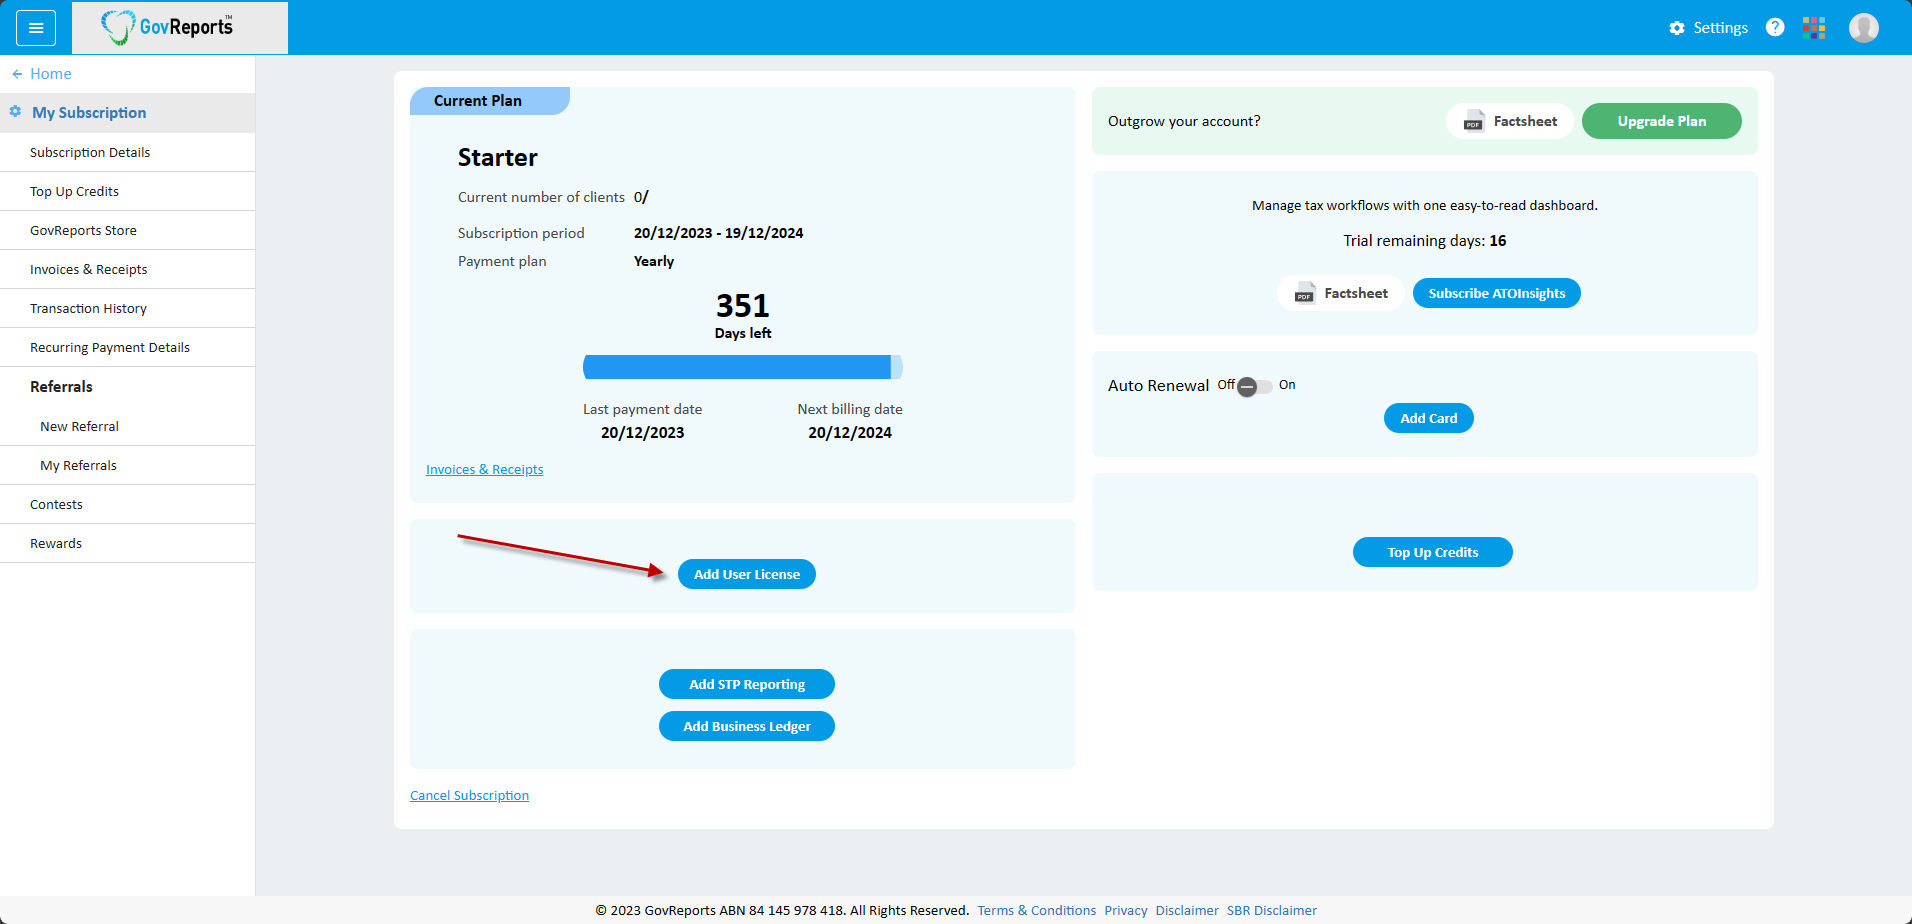Click the green Upgrade Plan button
The image size is (1912, 924).
tap(1661, 121)
